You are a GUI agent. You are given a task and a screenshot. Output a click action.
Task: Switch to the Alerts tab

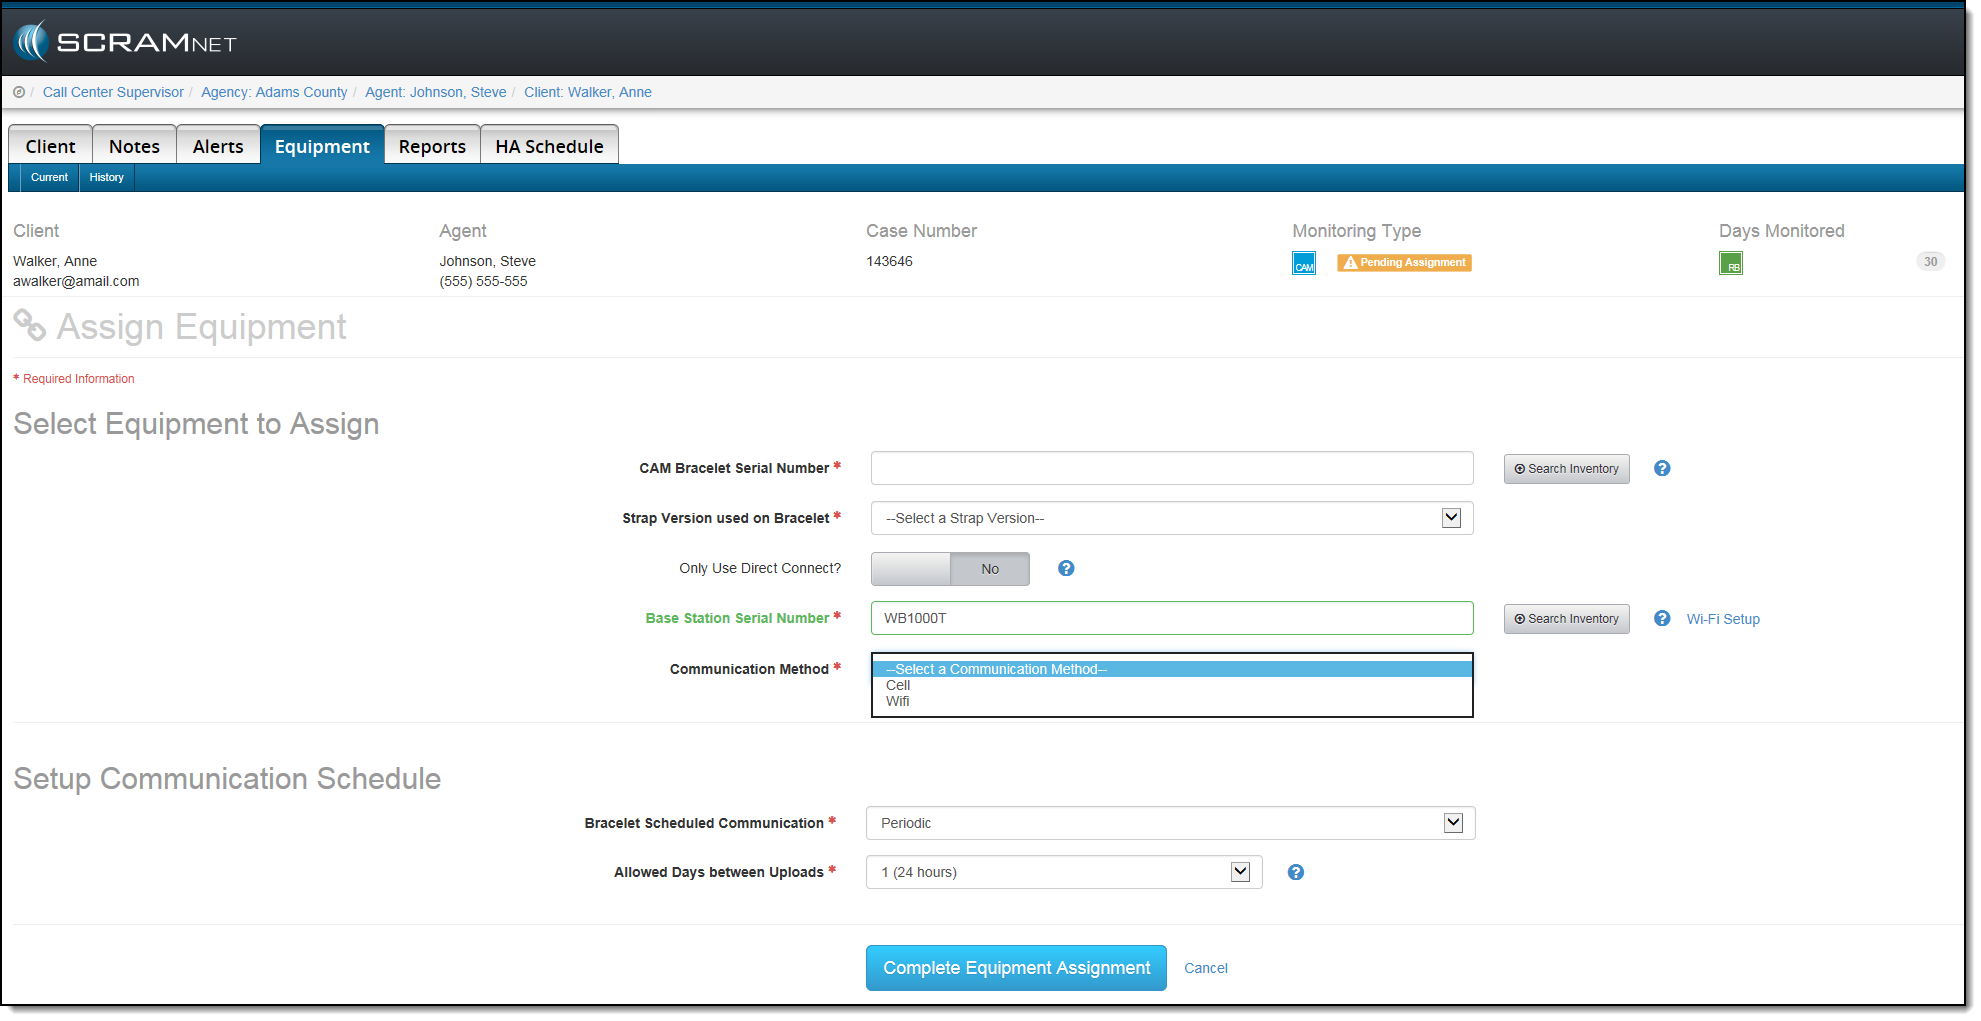[x=218, y=146]
